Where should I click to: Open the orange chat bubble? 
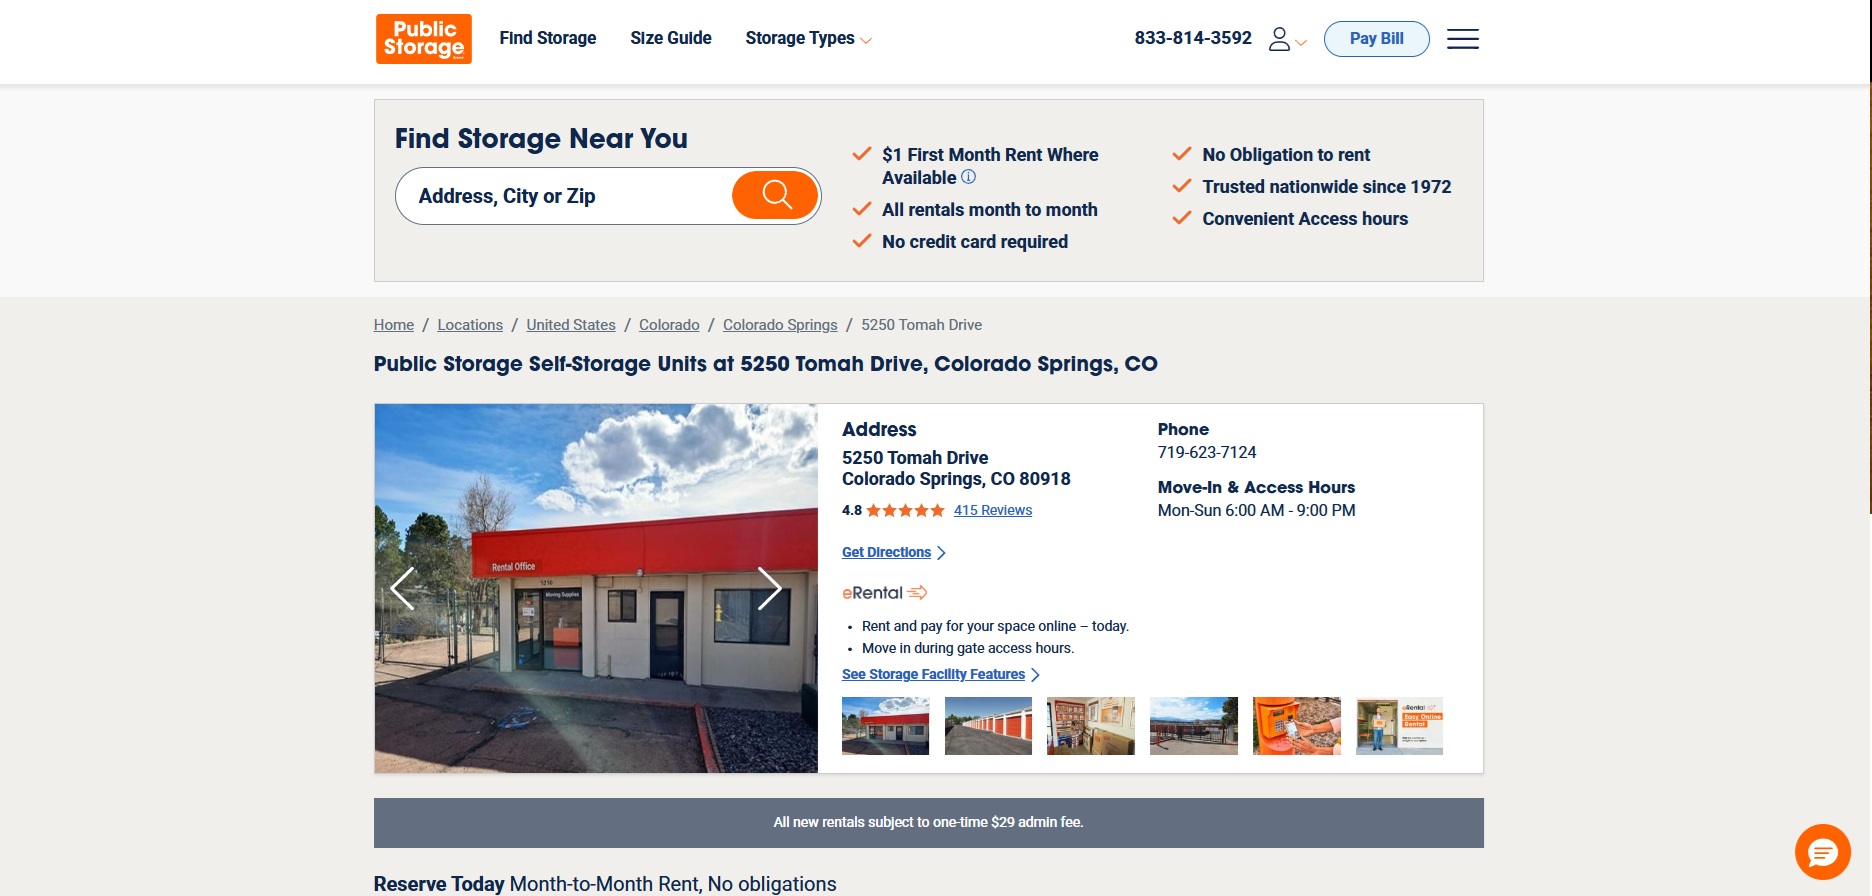(1822, 852)
